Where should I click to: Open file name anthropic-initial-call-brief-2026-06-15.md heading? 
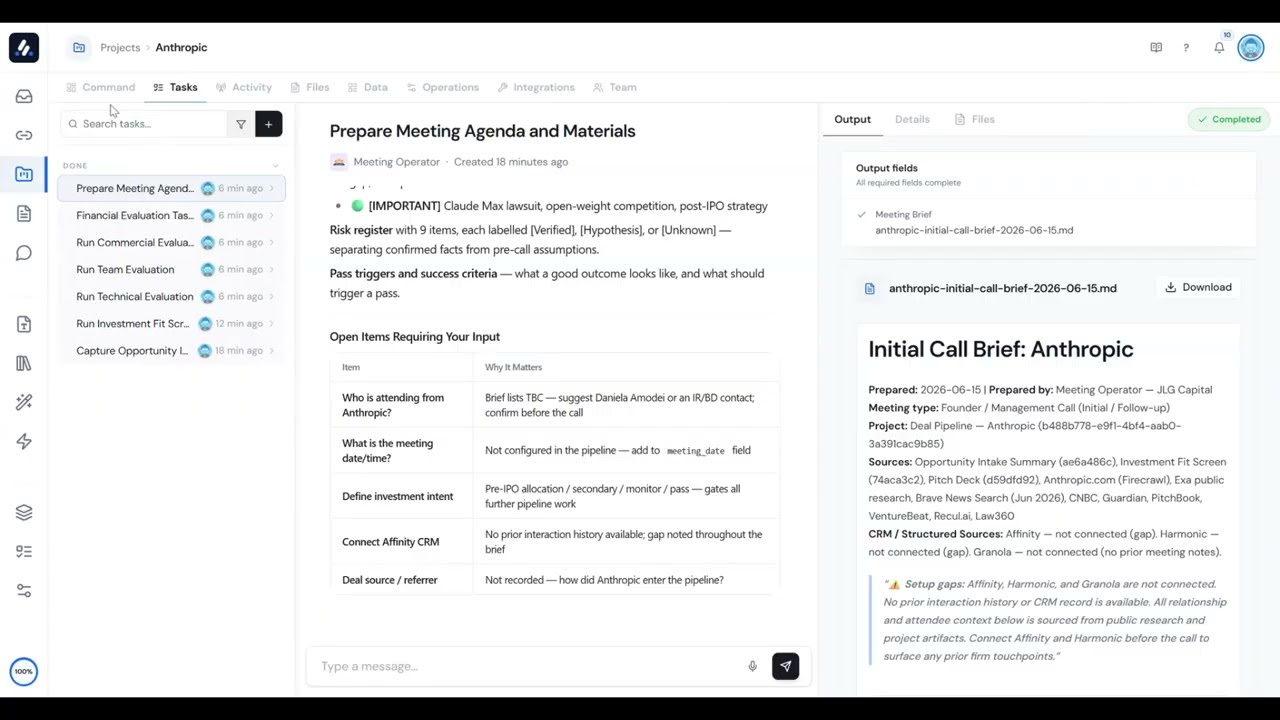pos(1003,288)
